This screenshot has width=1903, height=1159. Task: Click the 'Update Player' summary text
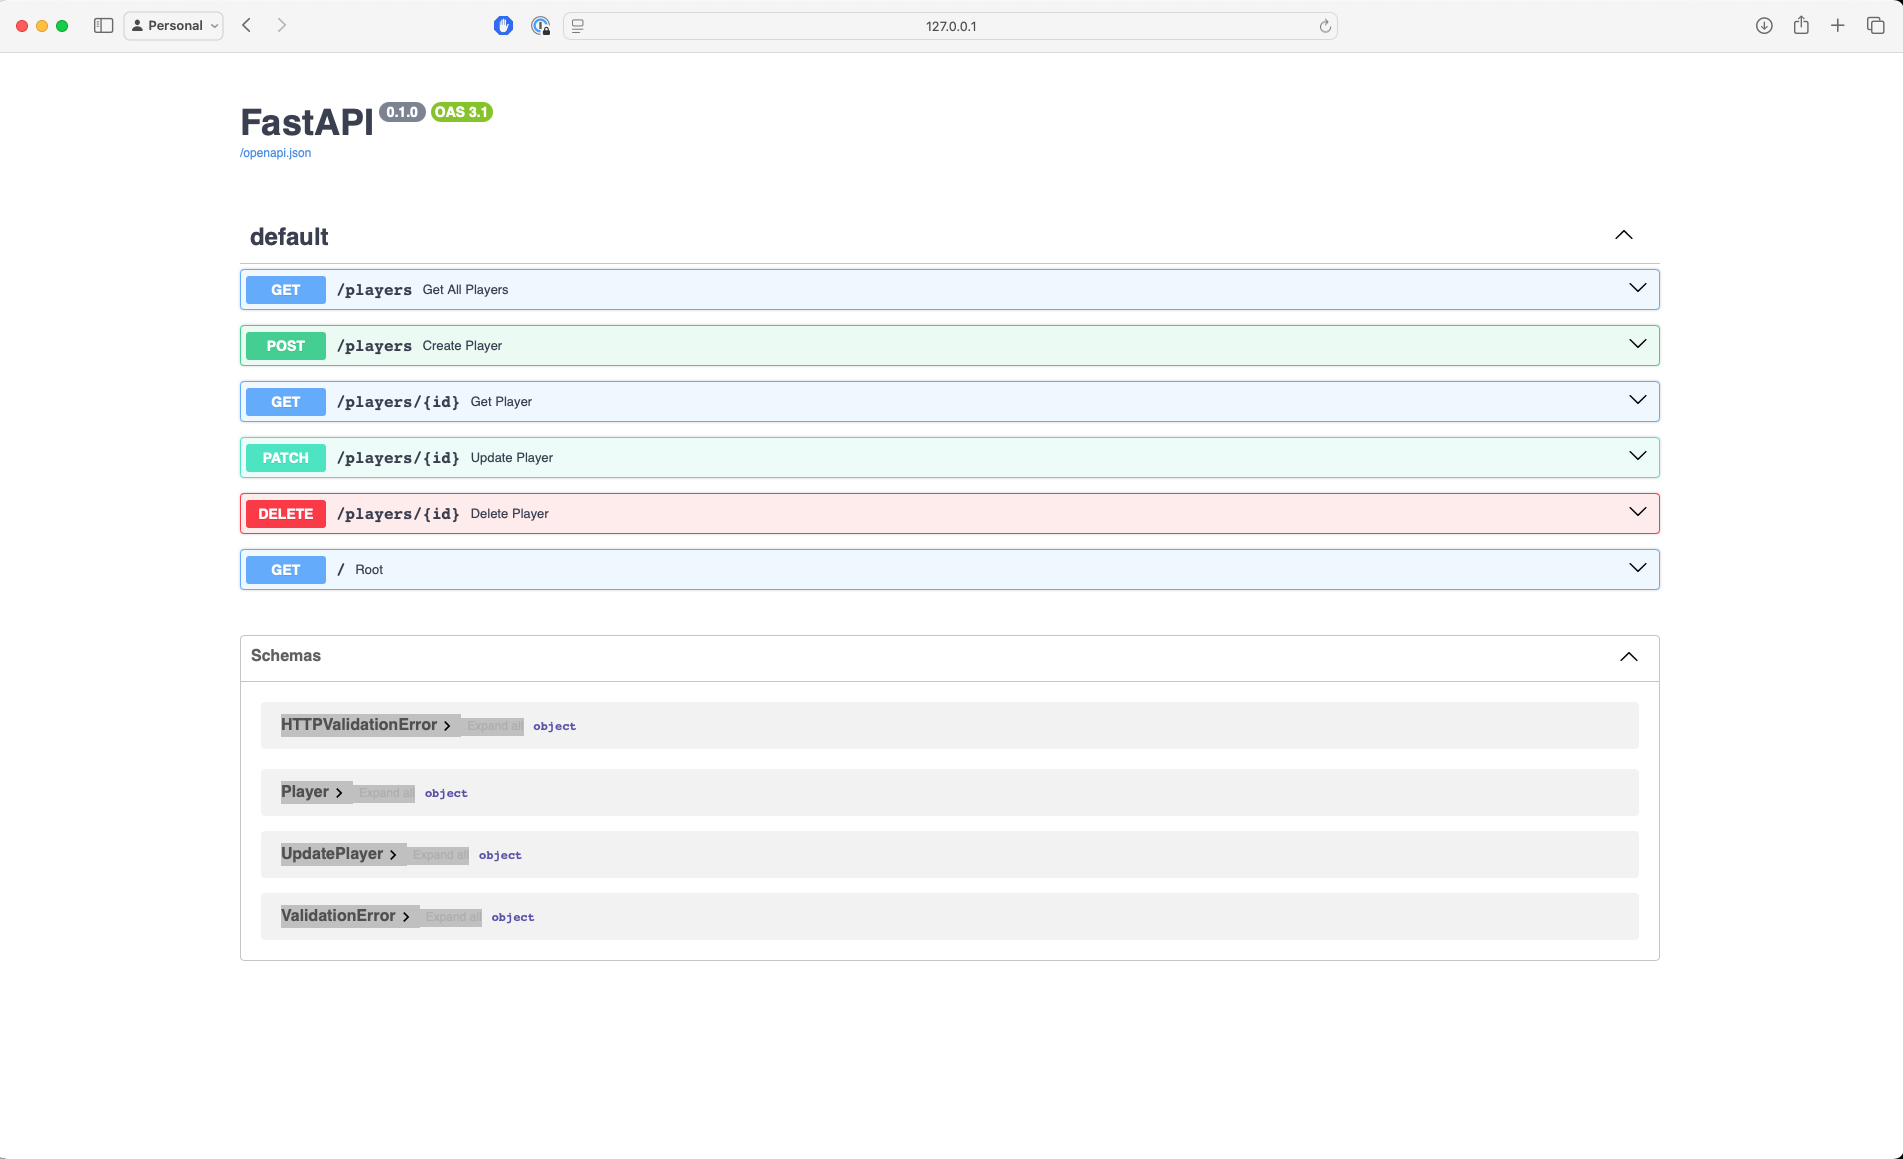(x=512, y=458)
